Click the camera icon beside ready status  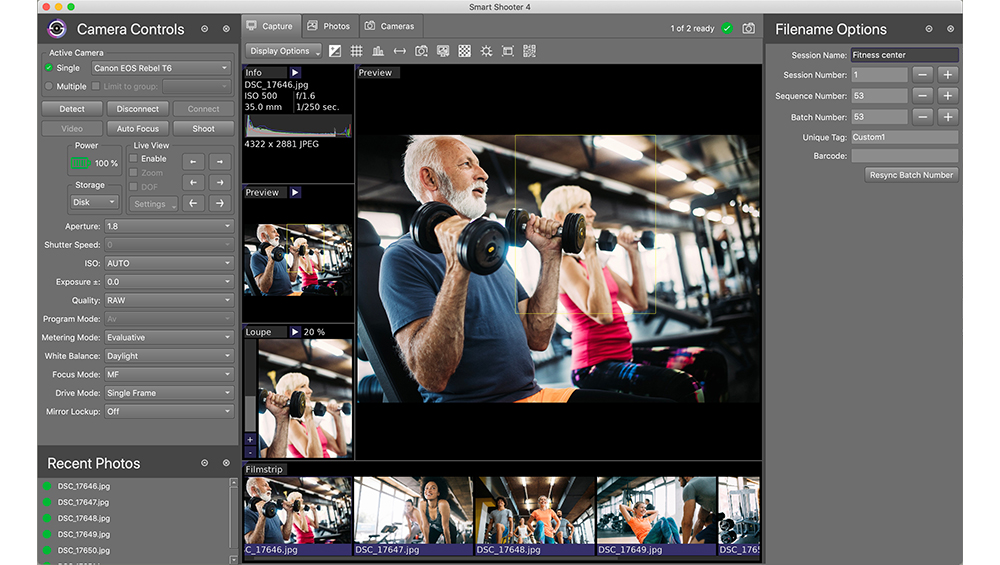(x=748, y=28)
